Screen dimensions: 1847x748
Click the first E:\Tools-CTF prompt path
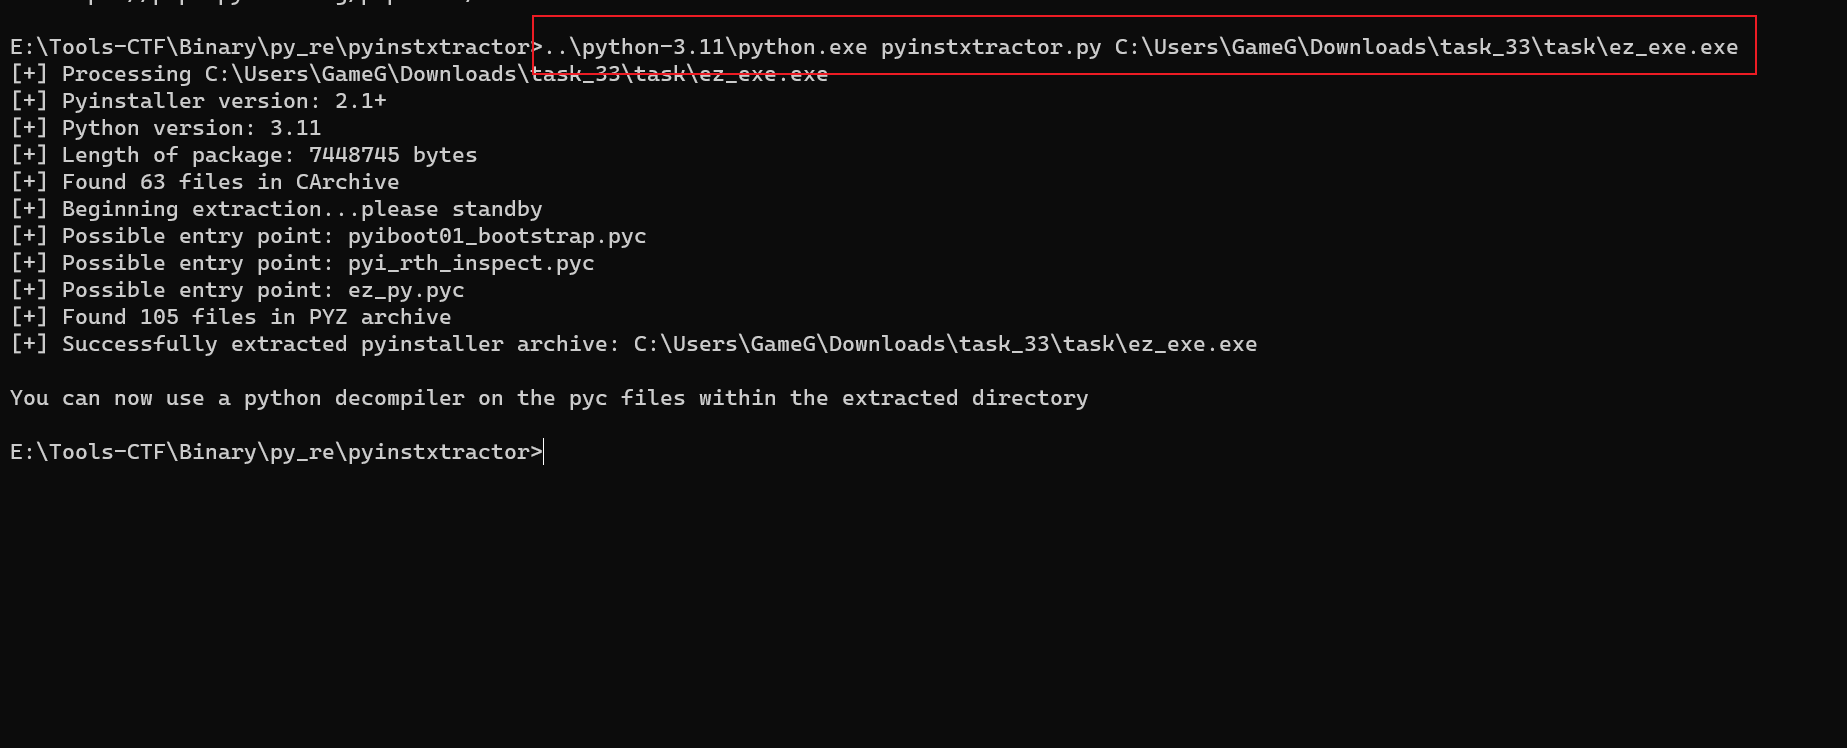(x=270, y=47)
